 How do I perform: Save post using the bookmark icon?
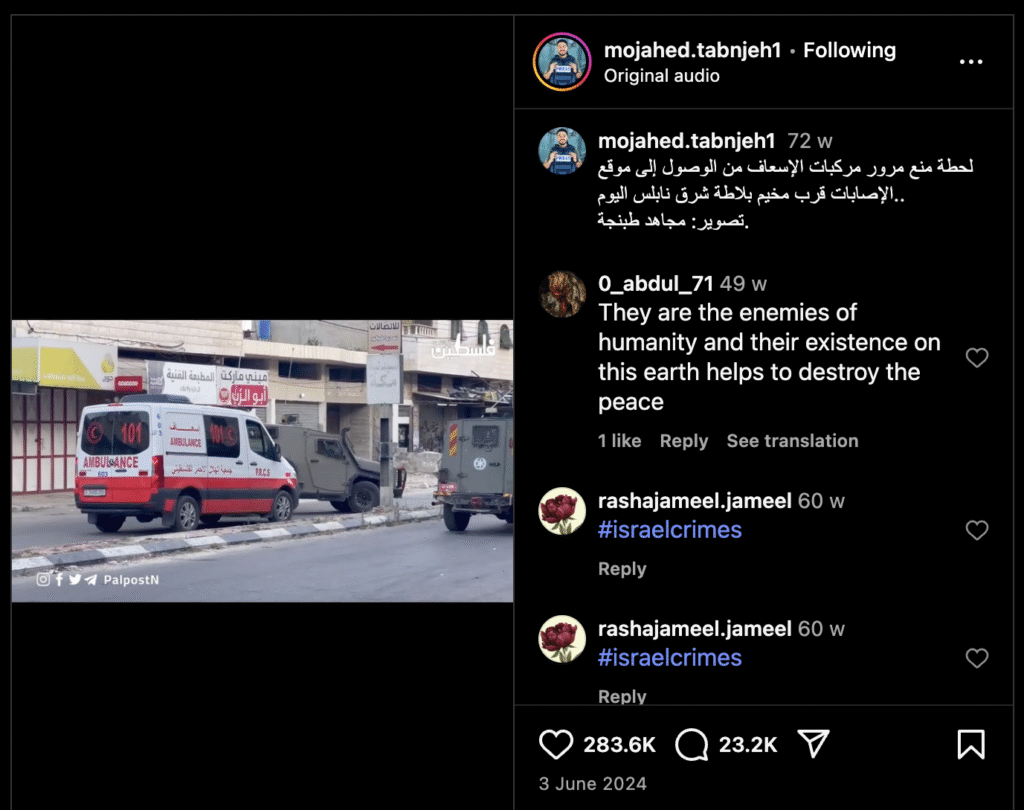pyautogui.click(x=970, y=744)
